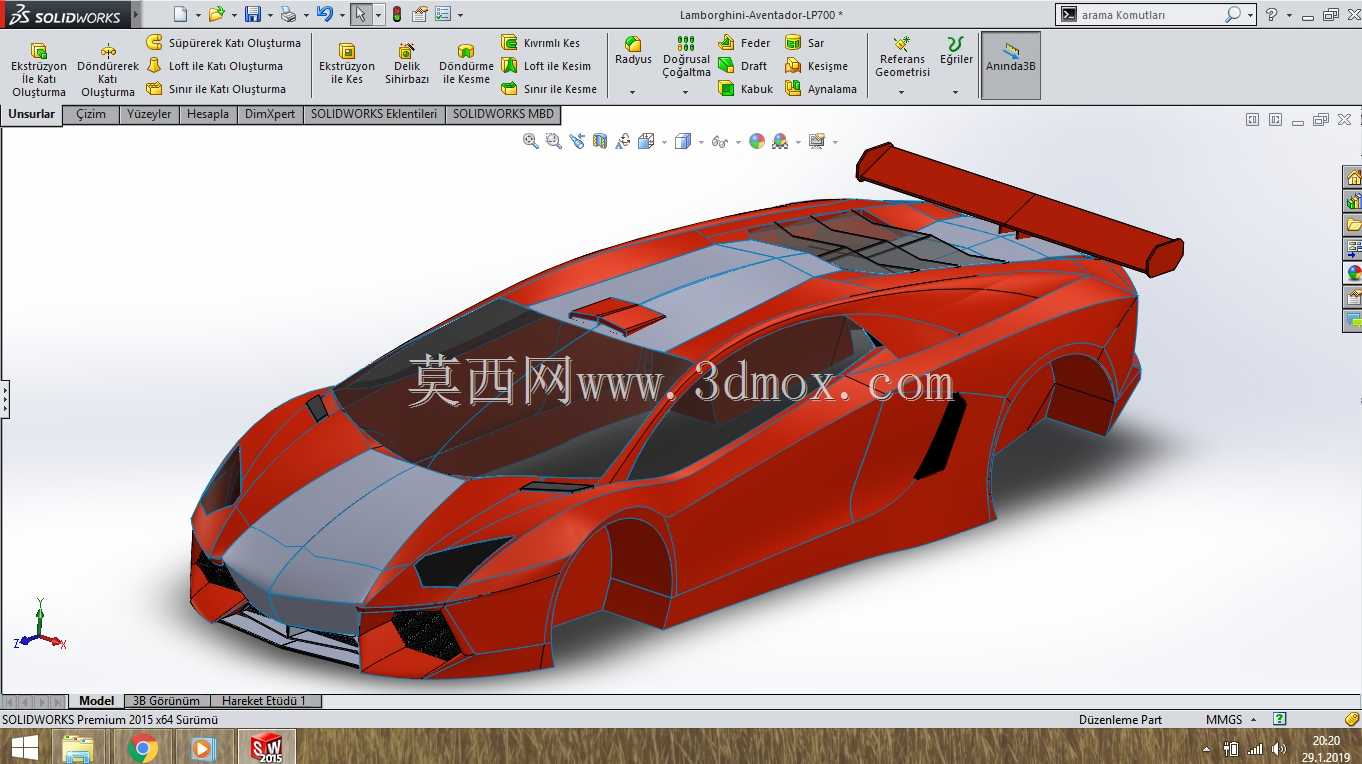Click the Zoom to Fit magnifier icon
Viewport: 1362px width, 764px height.
(531, 141)
